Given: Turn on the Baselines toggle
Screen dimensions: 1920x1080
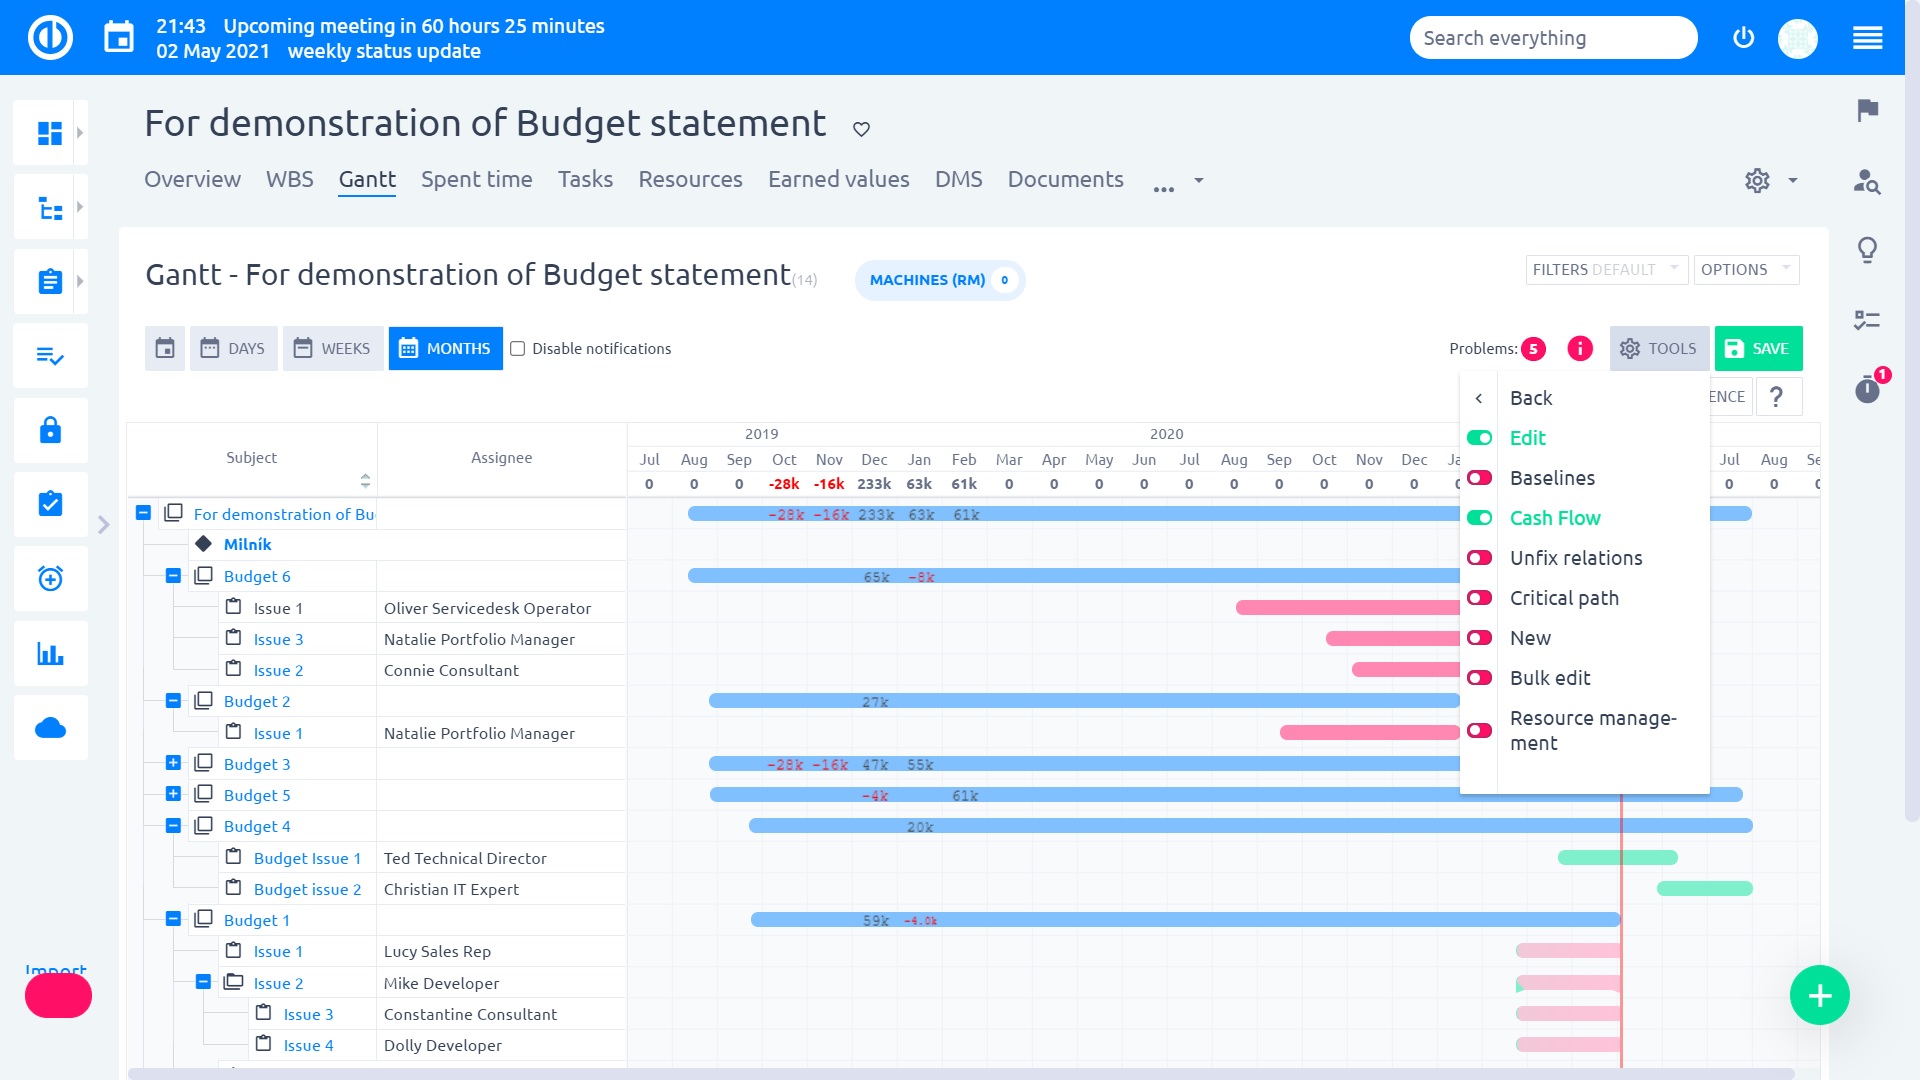Looking at the screenshot, I should 1479,478.
